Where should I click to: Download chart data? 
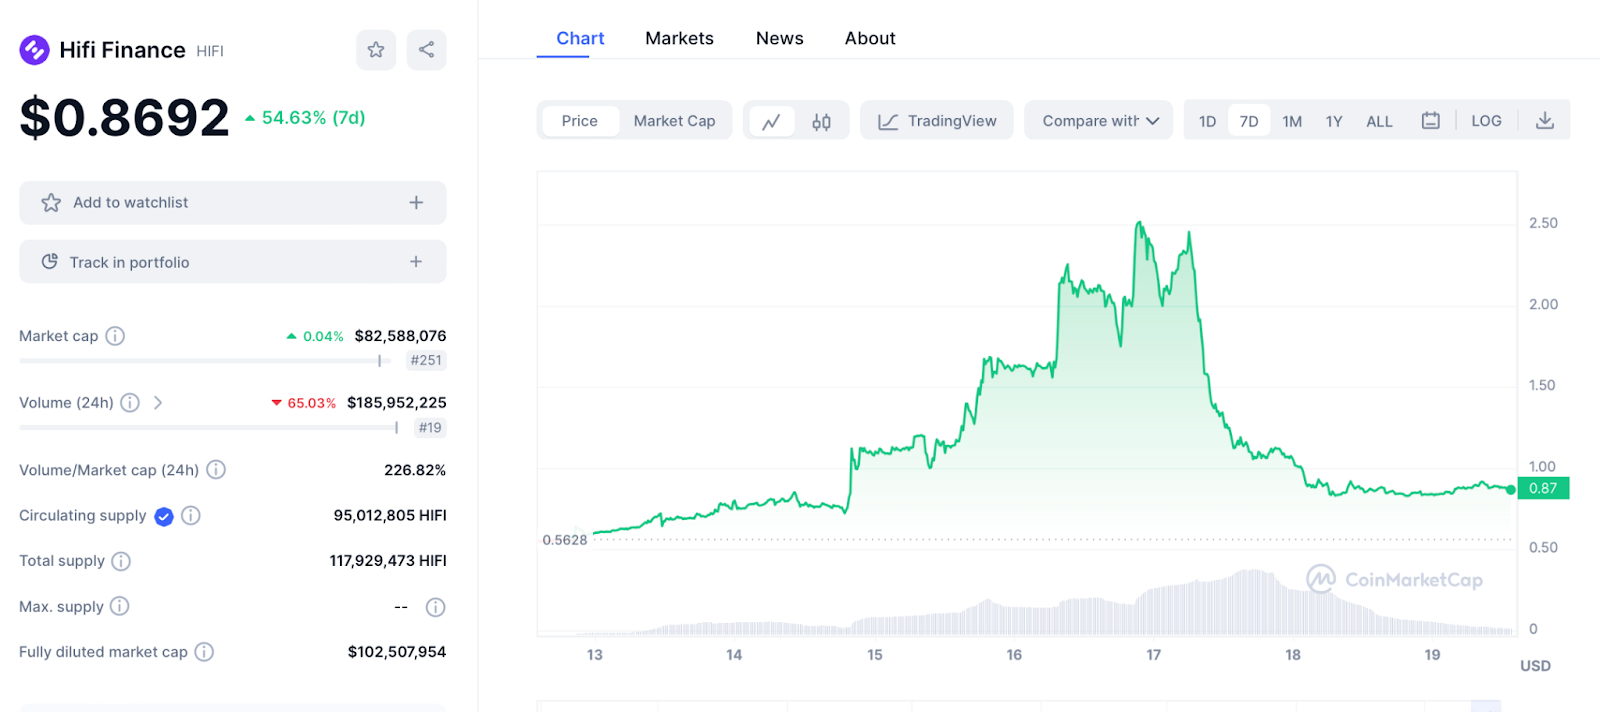pyautogui.click(x=1545, y=121)
